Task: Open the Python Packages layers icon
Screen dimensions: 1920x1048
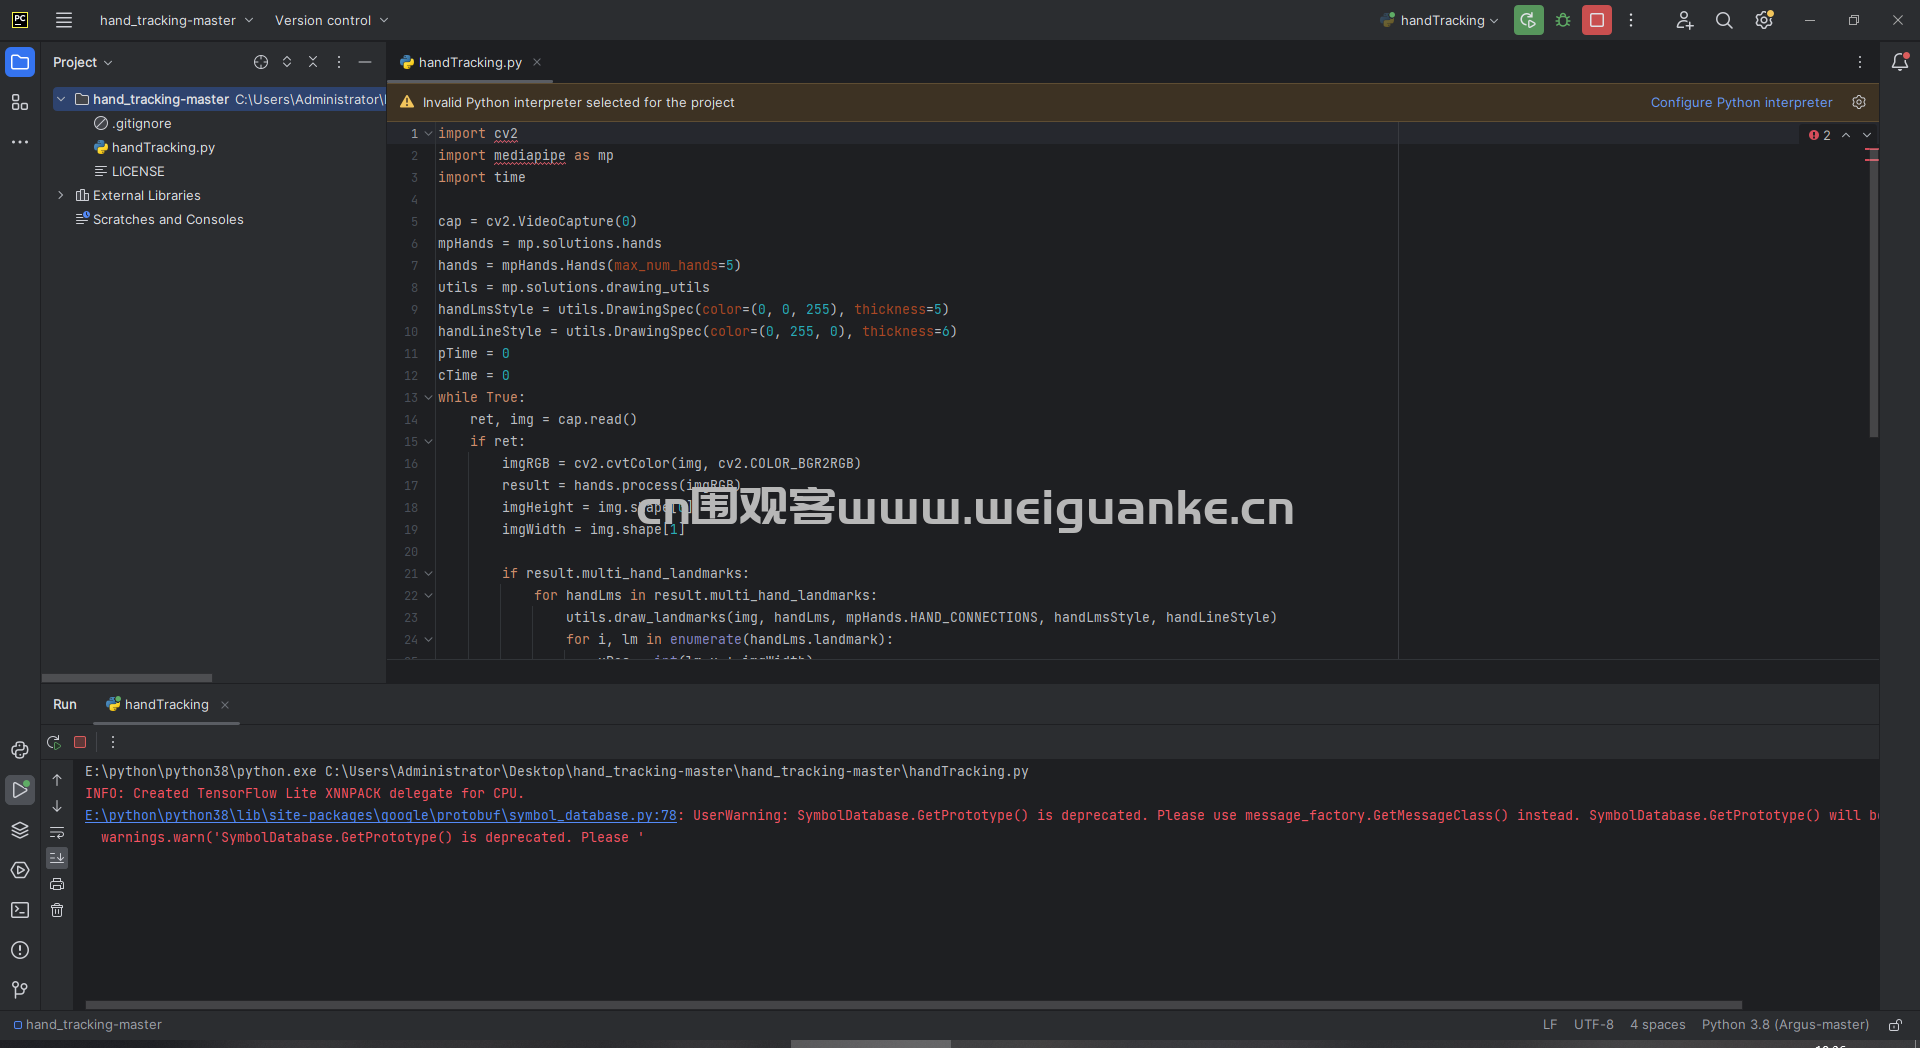Action: [x=20, y=830]
